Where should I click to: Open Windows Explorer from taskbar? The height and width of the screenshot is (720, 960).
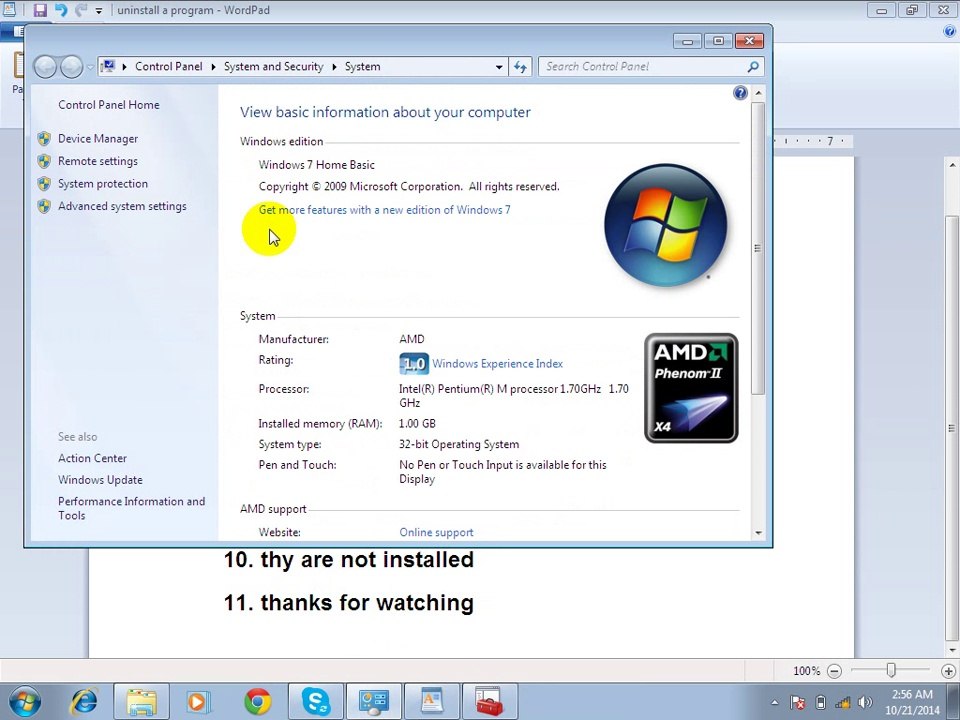pyautogui.click(x=141, y=702)
